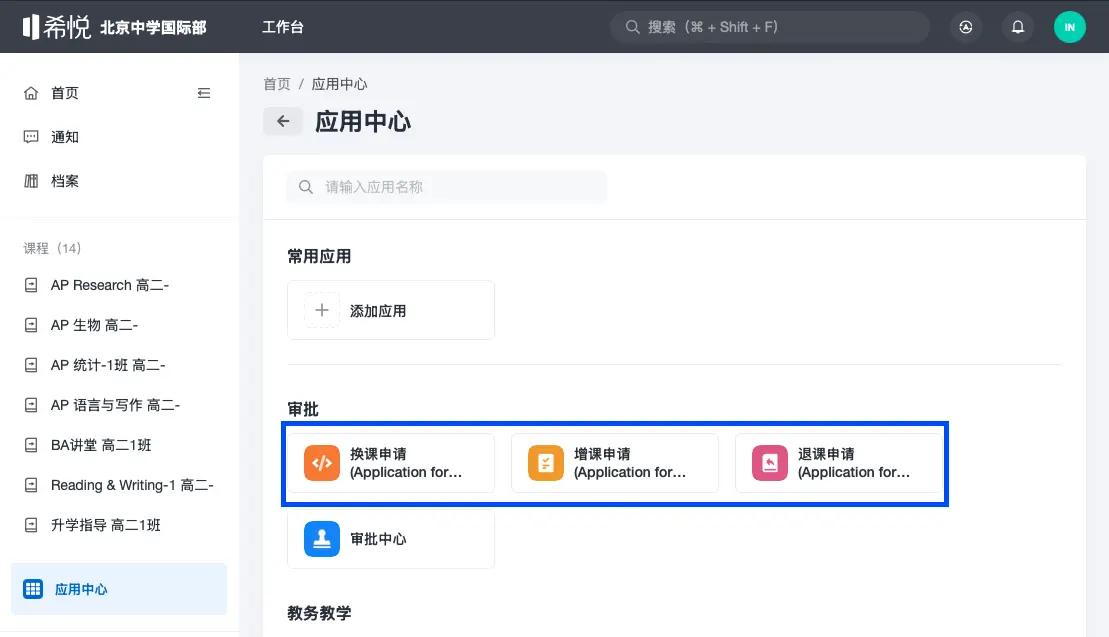Click the back arrow above 应用中心
Screen dimensions: 1109x637
(x=282, y=121)
